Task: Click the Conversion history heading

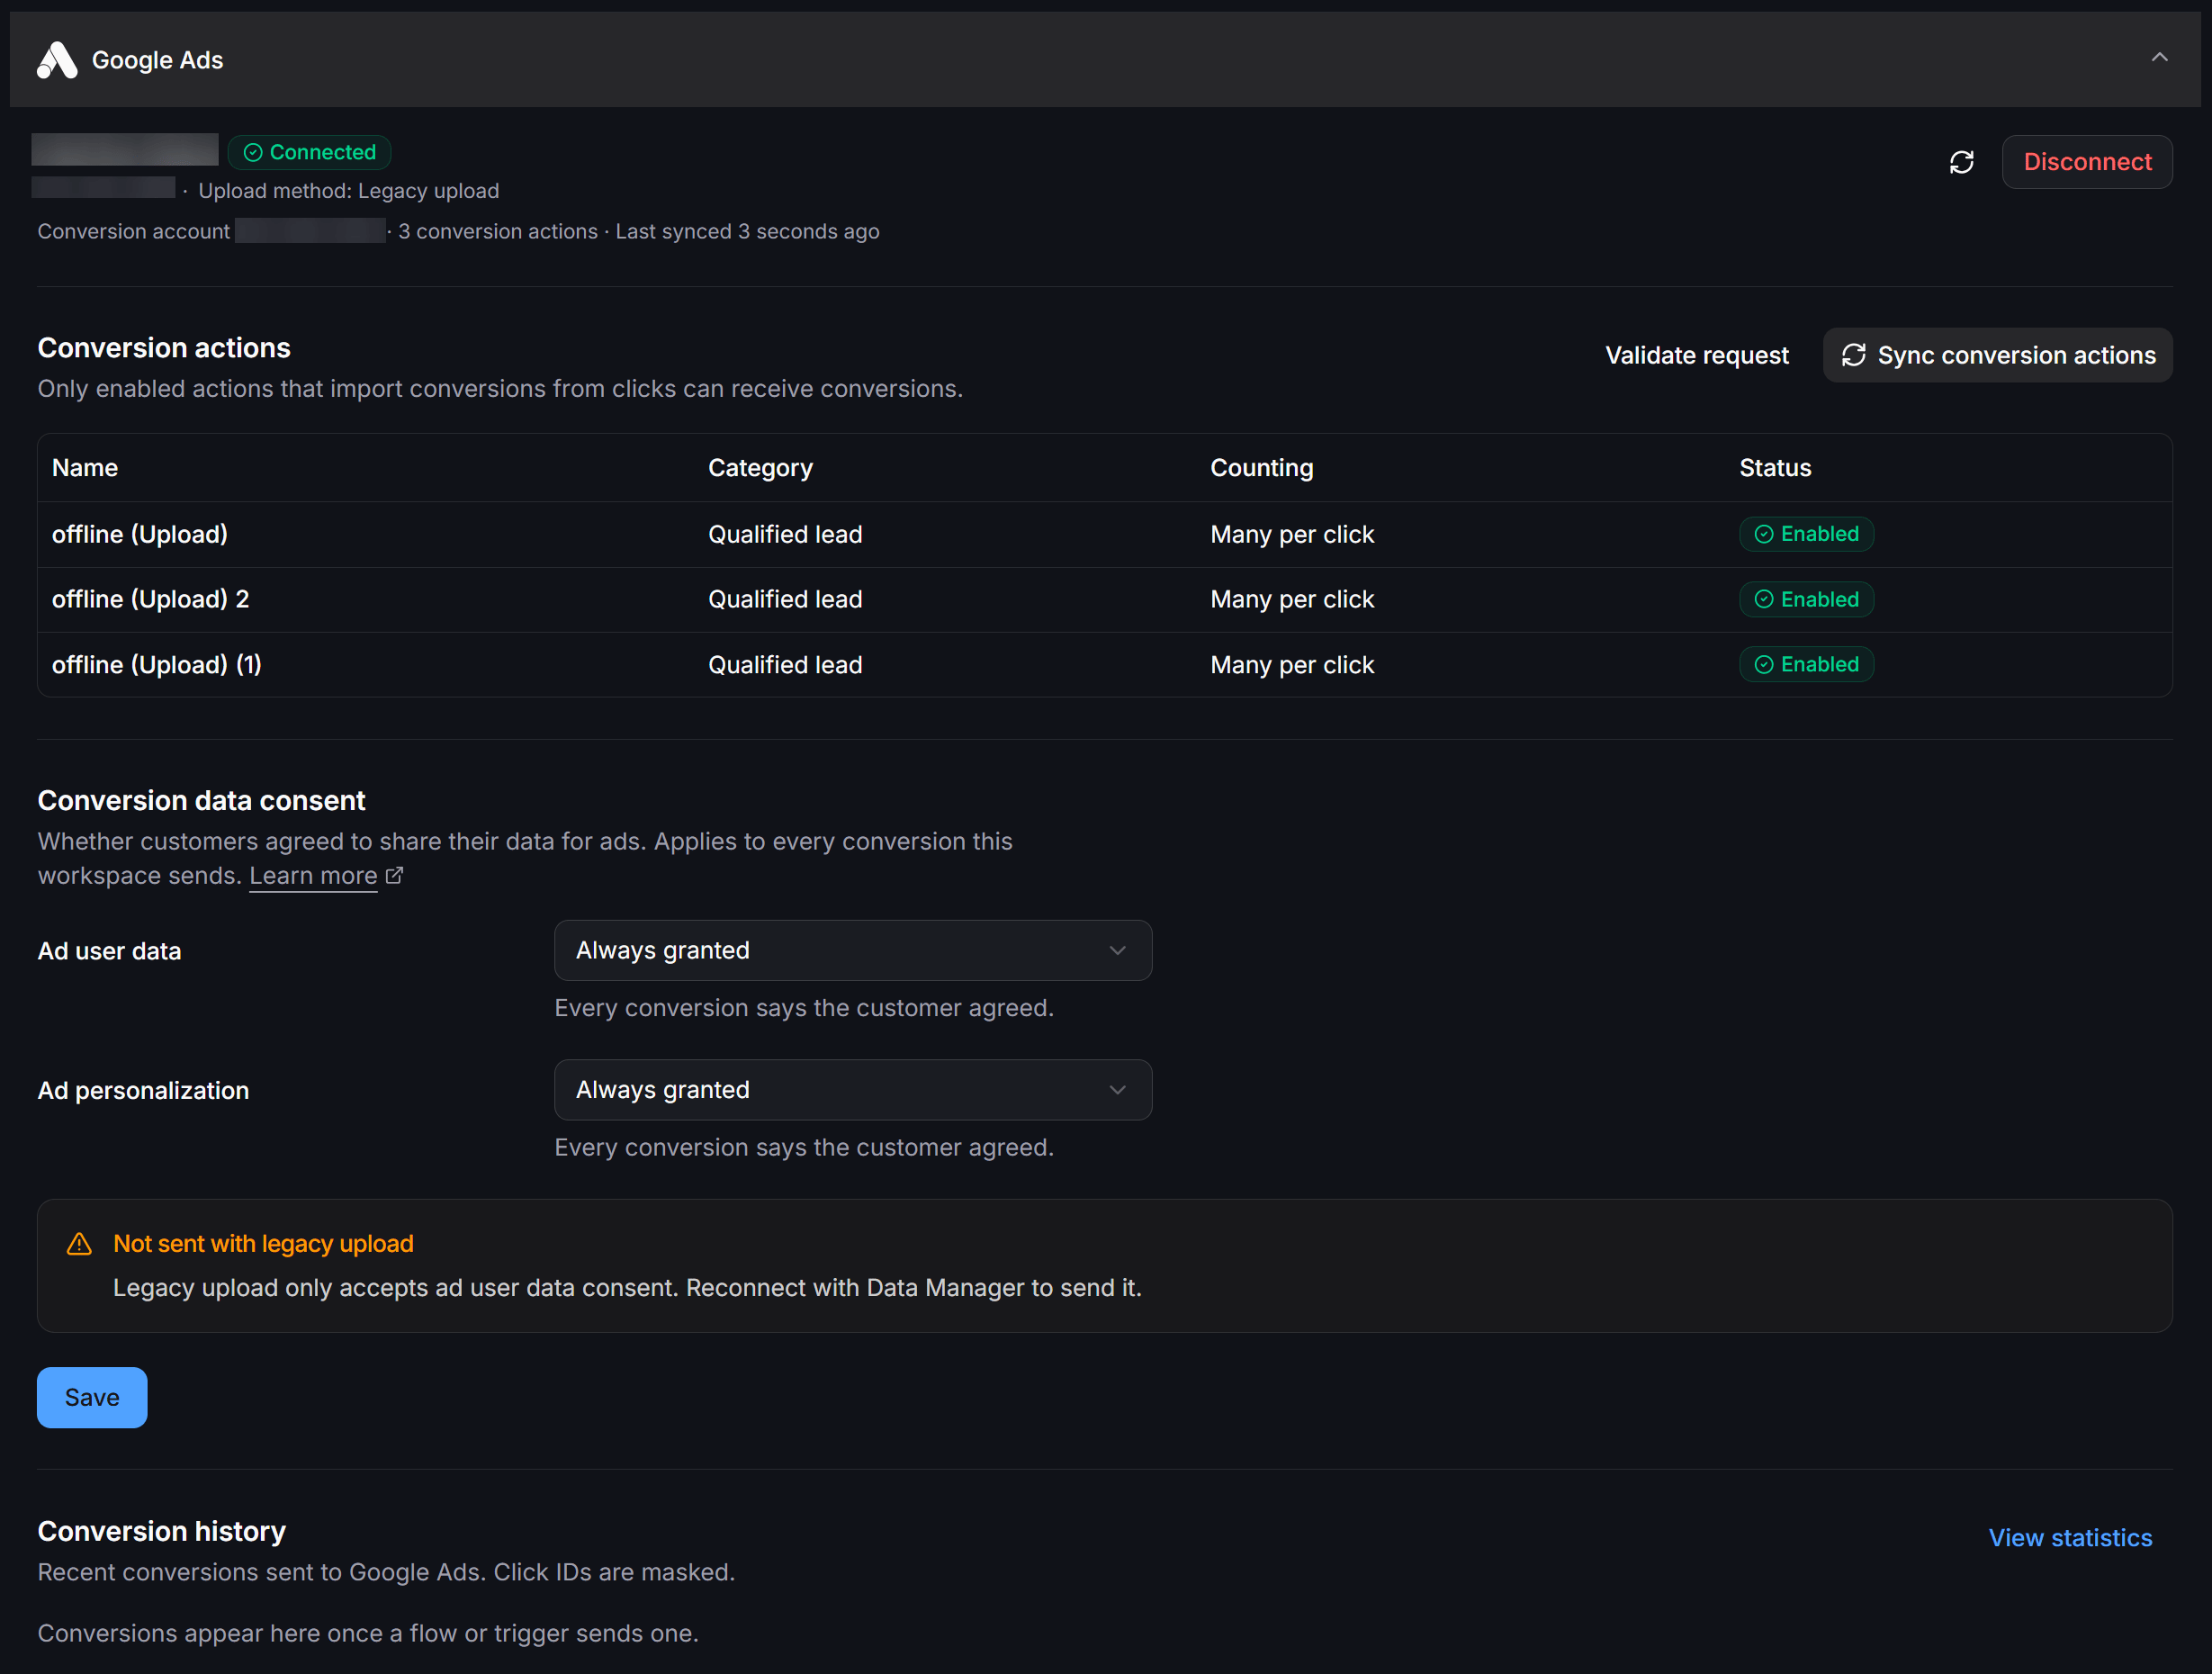Action: 162,1531
